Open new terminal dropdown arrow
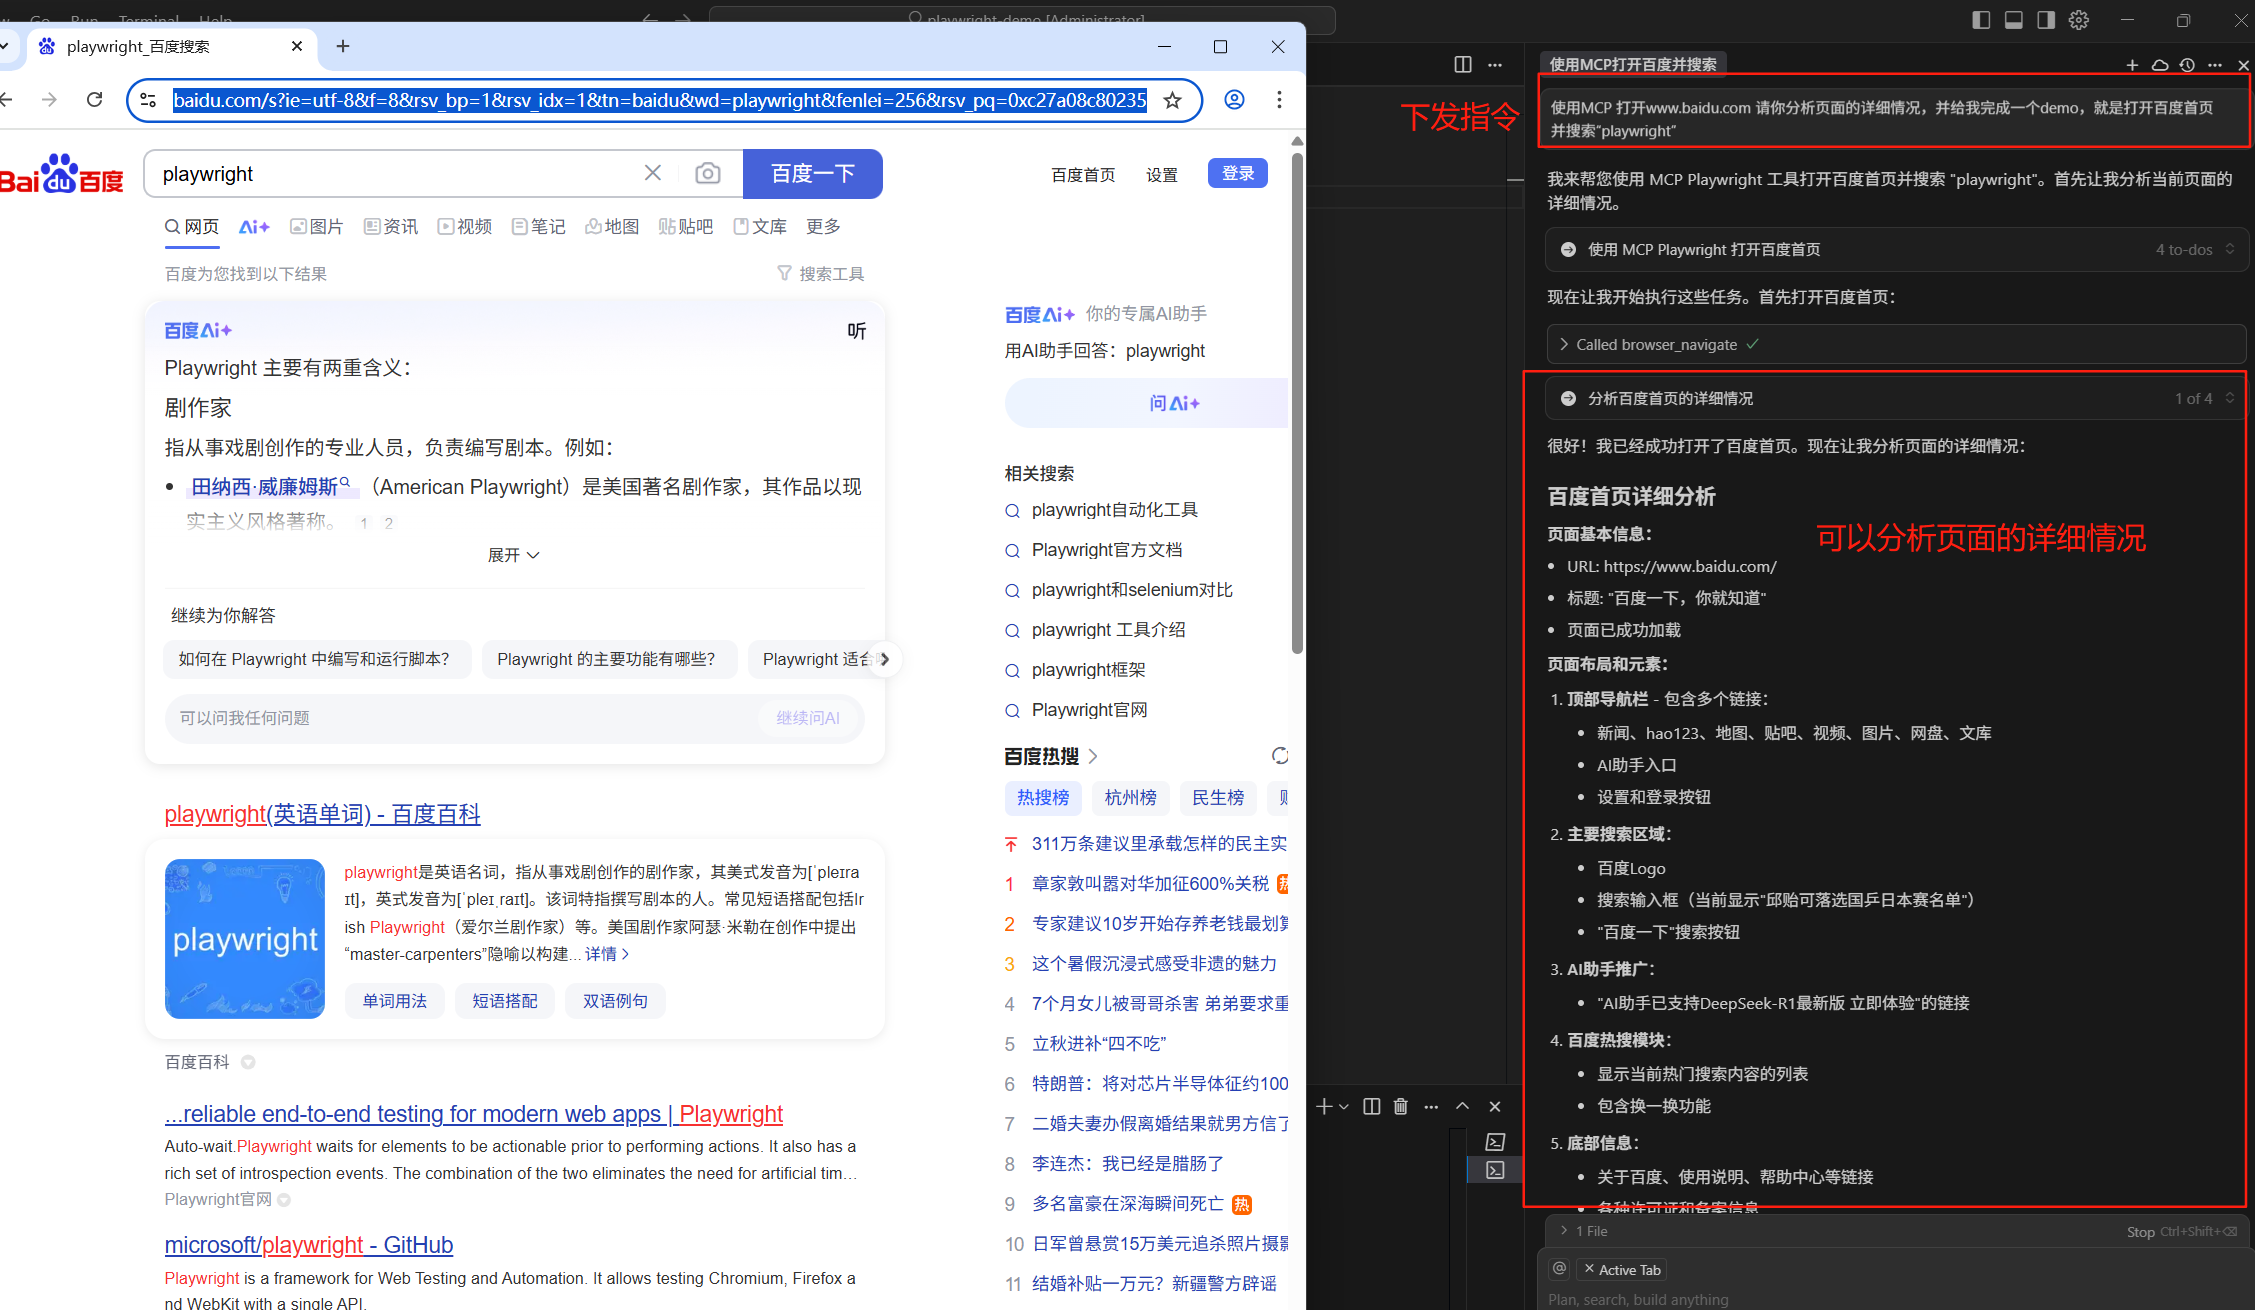The width and height of the screenshot is (2255, 1310). coord(1344,1106)
